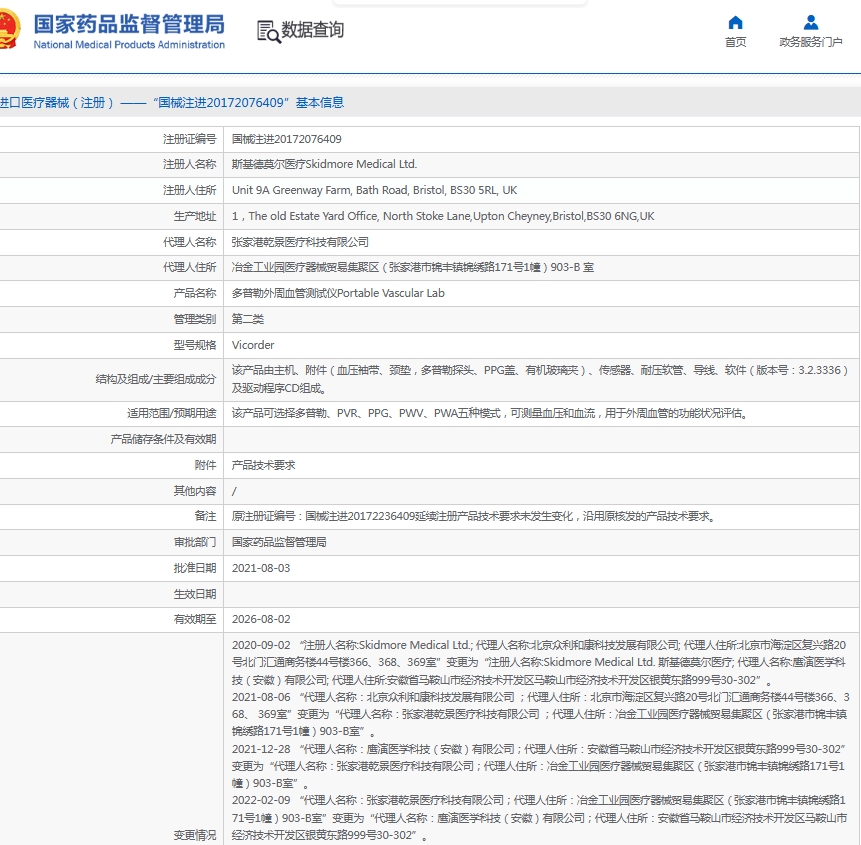The image size is (861, 845).
Task: Click the 管理类别 row label
Action: pyautogui.click(x=195, y=319)
